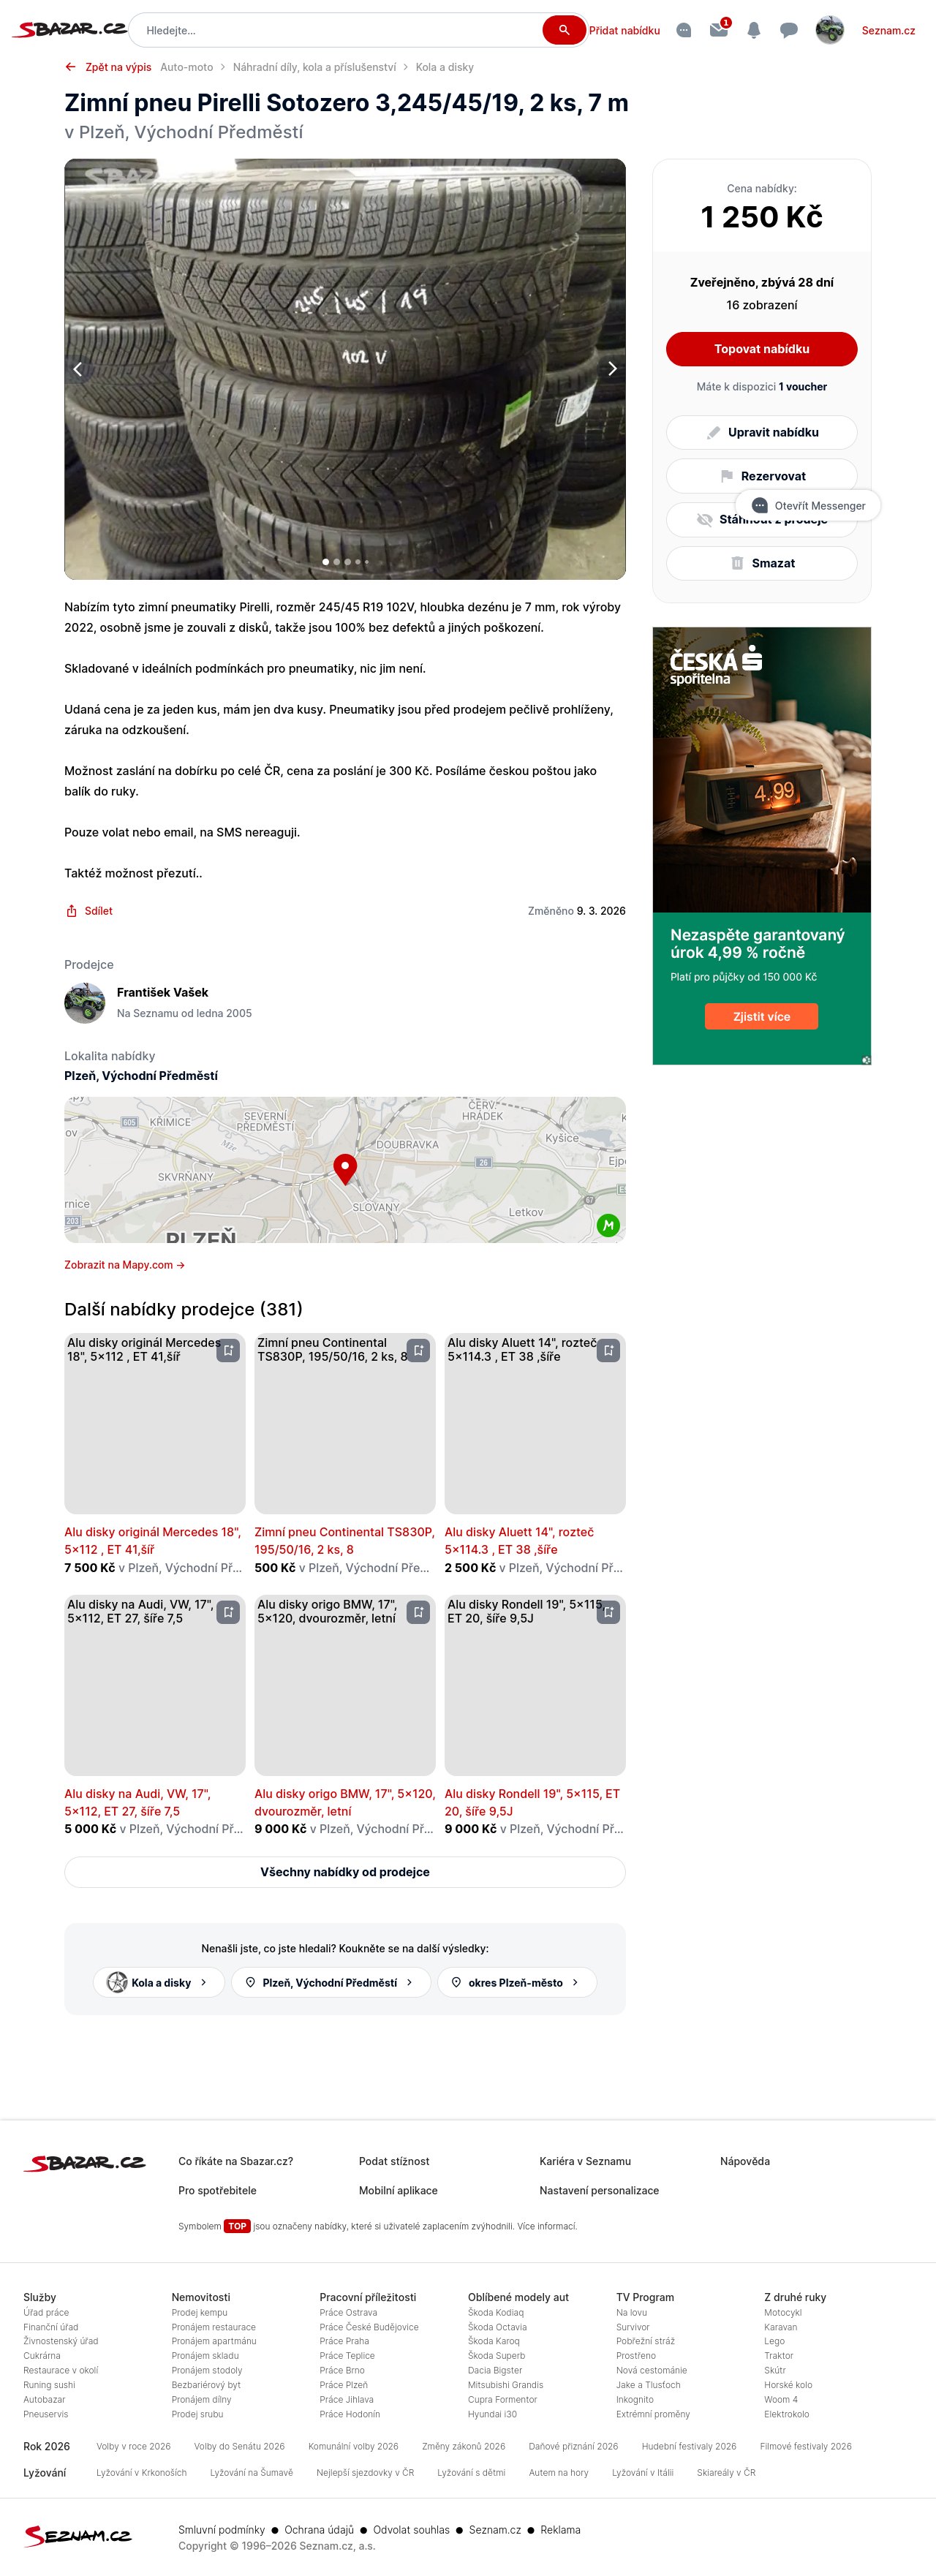Screen dimensions: 936x2576
Task: Click the red search magnifier button
Action: [564, 30]
